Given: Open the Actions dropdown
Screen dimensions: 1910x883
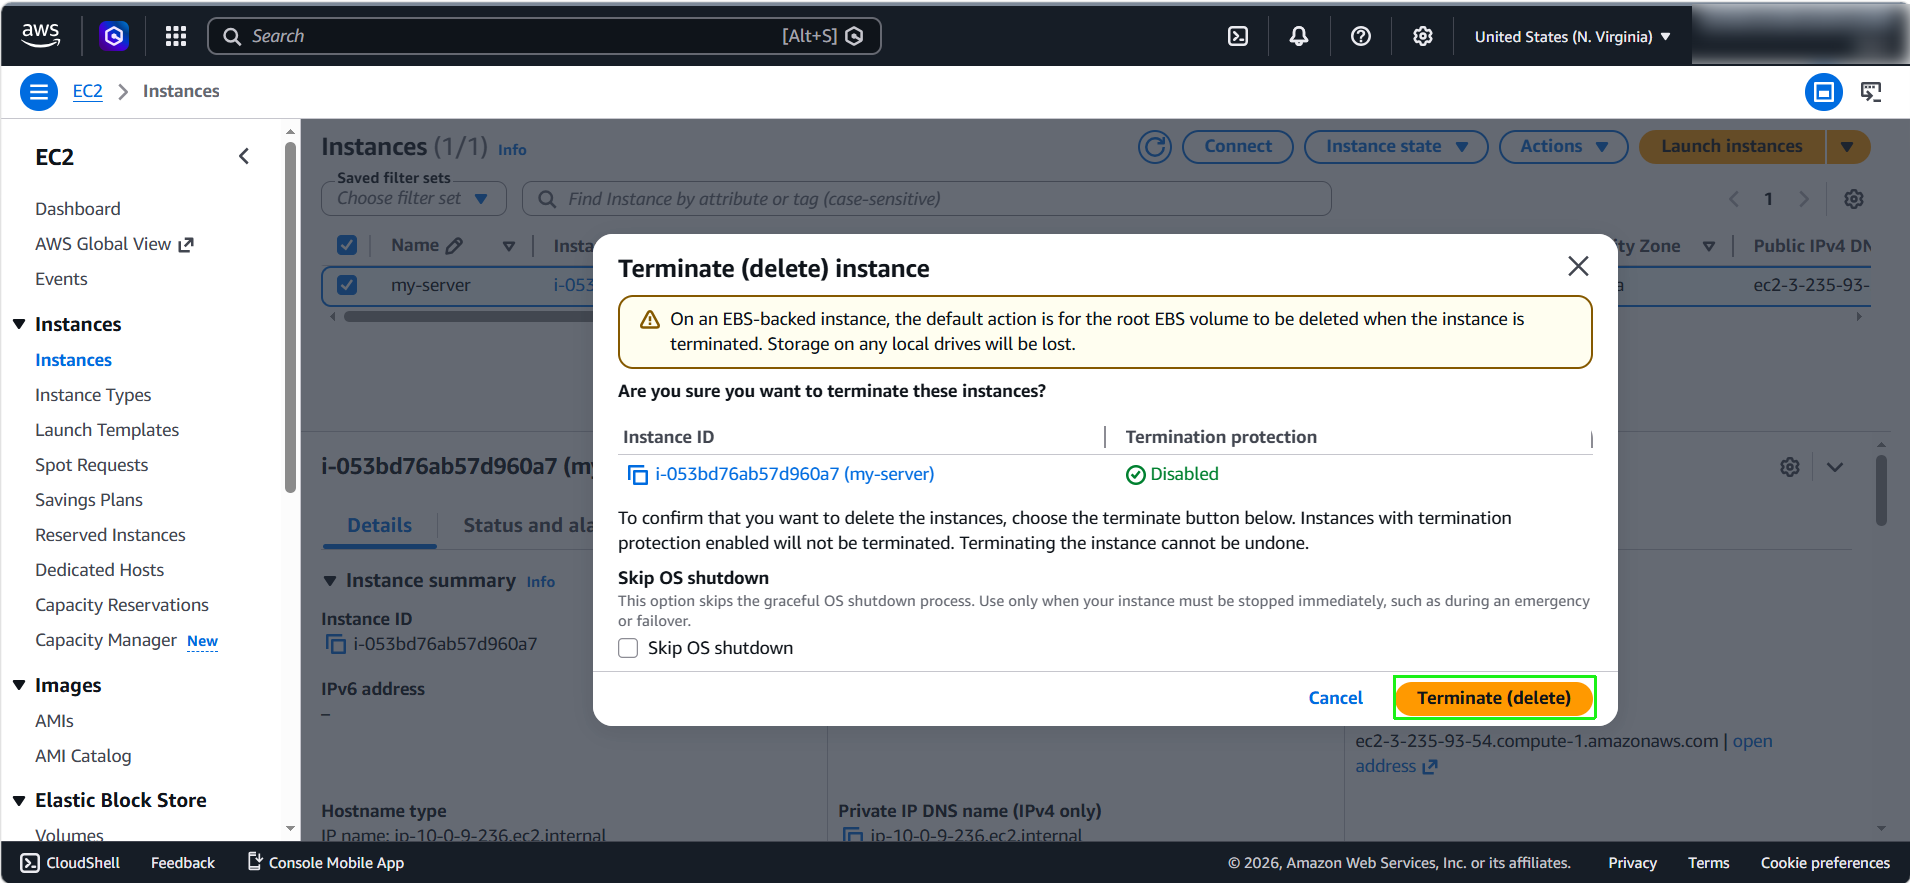Looking at the screenshot, I should click(1564, 147).
